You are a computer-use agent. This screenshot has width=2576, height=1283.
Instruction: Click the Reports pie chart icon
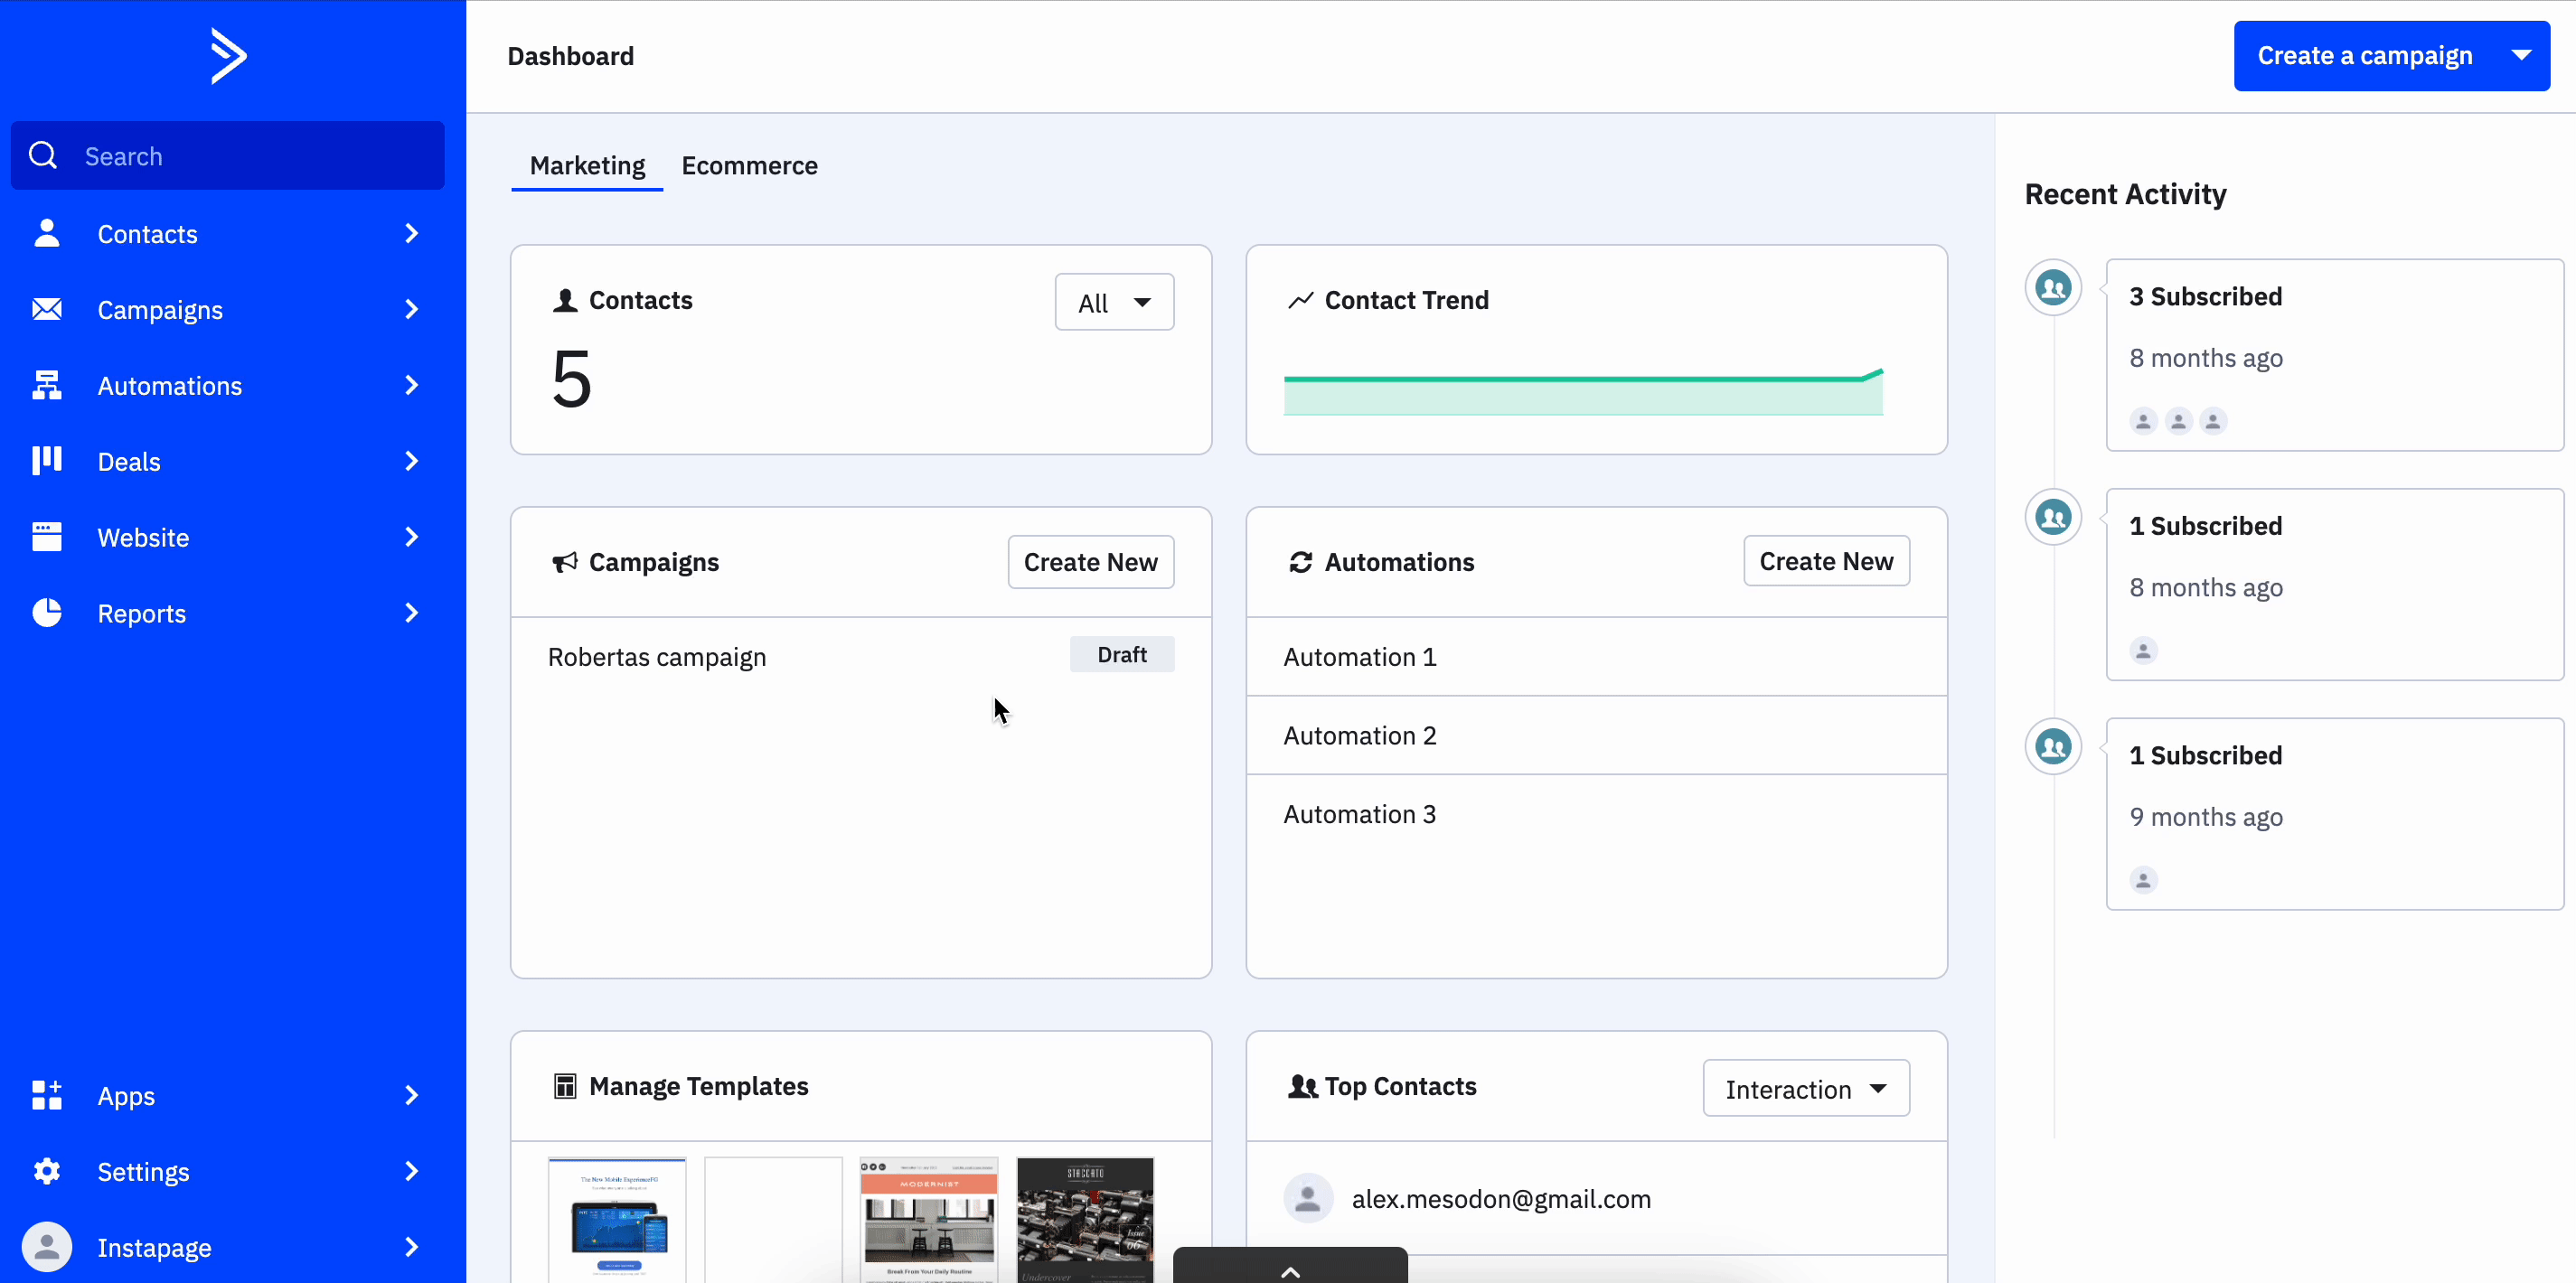point(47,613)
